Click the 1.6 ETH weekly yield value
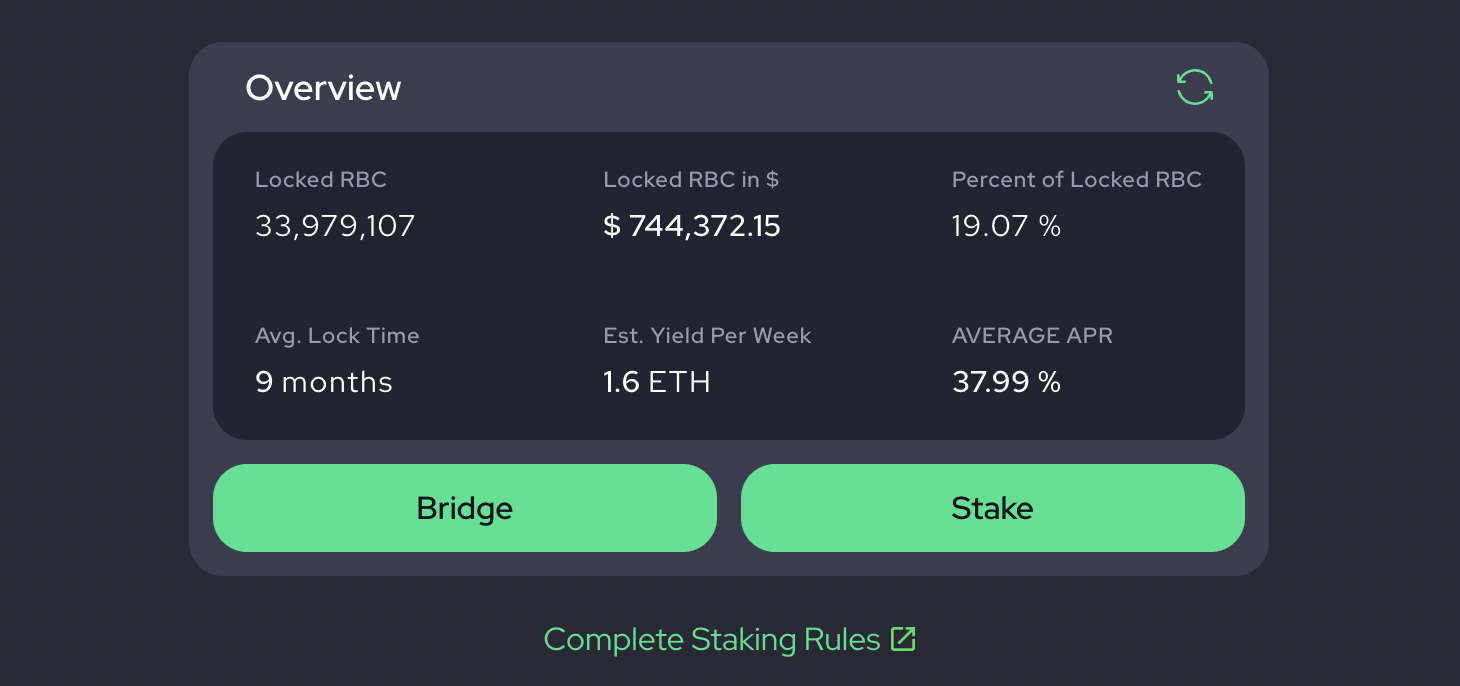This screenshot has width=1460, height=686. [x=657, y=382]
